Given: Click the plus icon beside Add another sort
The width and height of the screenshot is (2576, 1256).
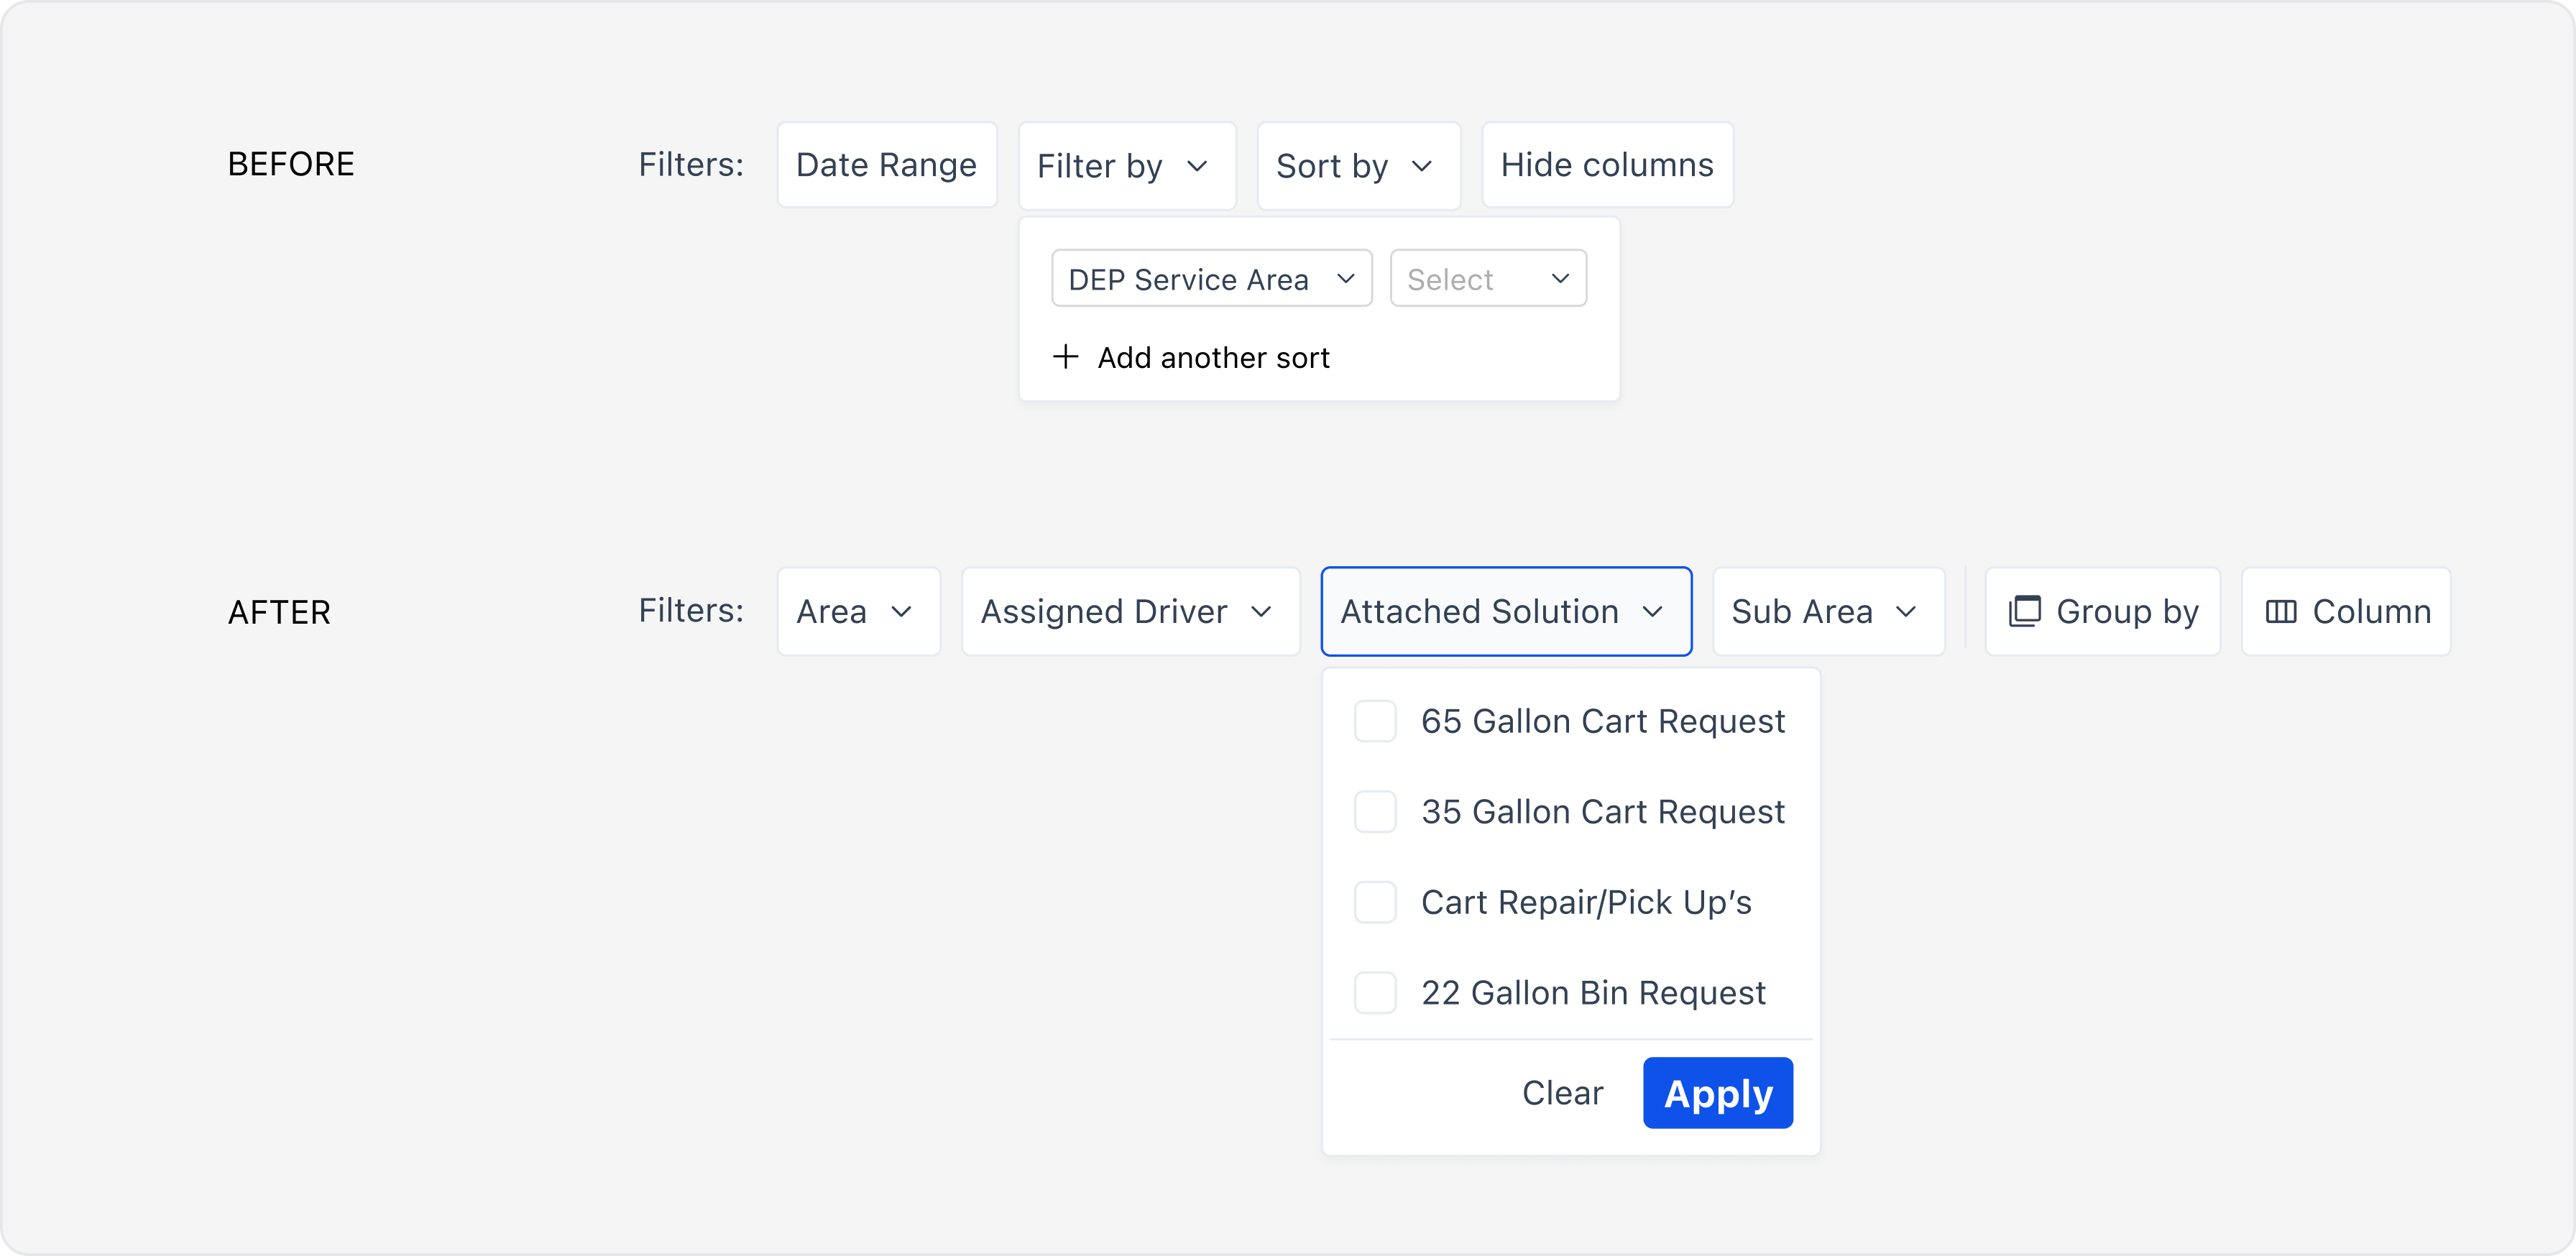Looking at the screenshot, I should [1066, 357].
